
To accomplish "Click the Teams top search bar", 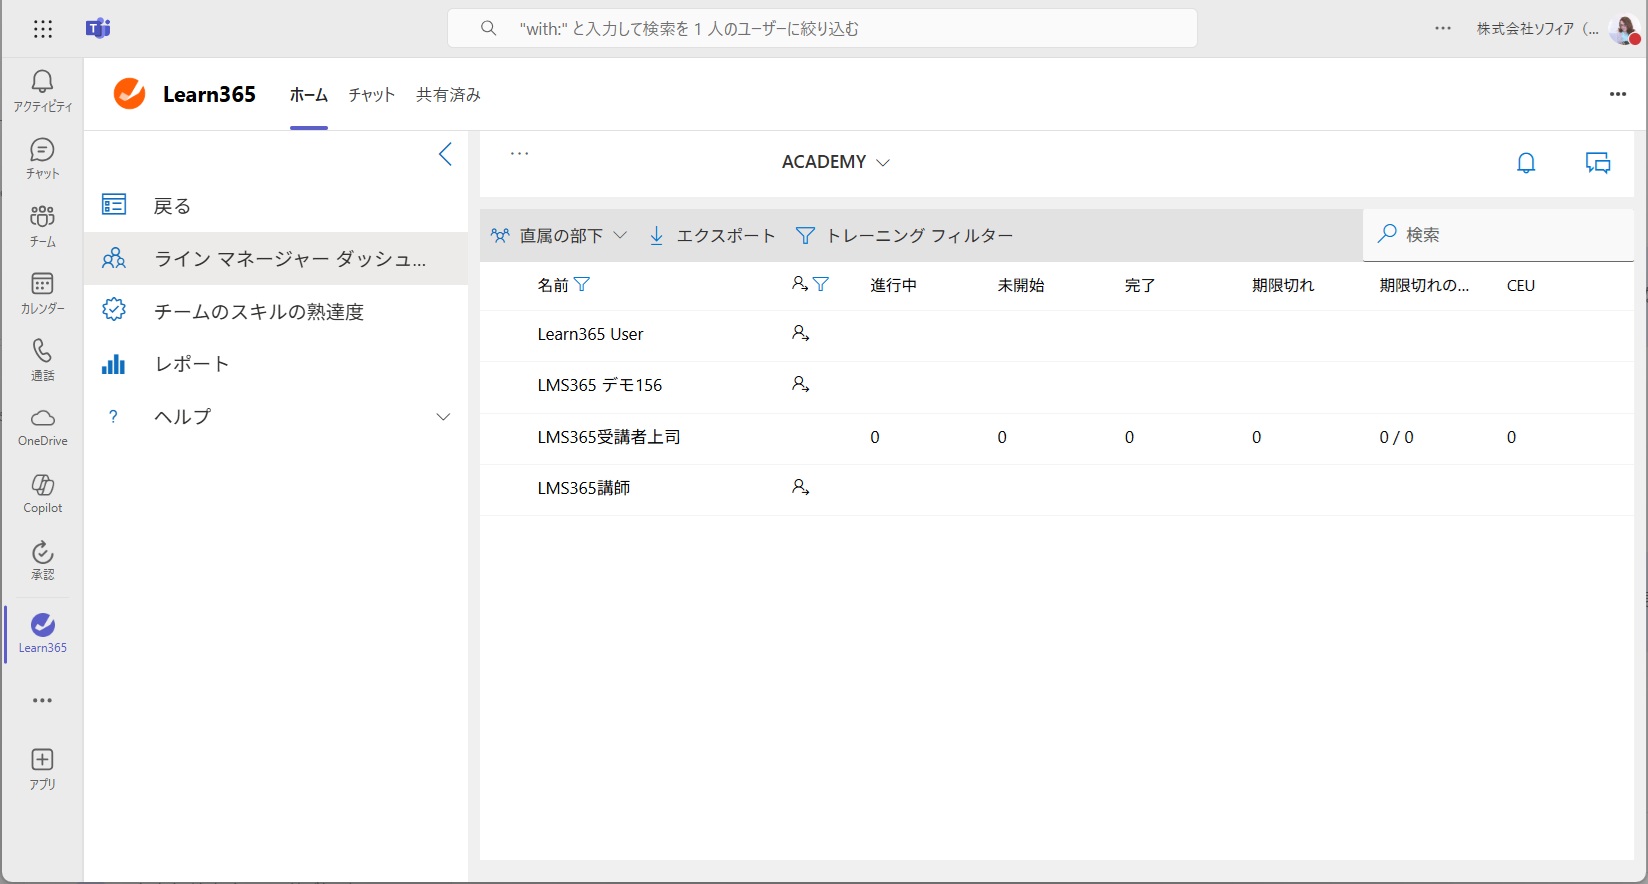I will click(x=822, y=29).
